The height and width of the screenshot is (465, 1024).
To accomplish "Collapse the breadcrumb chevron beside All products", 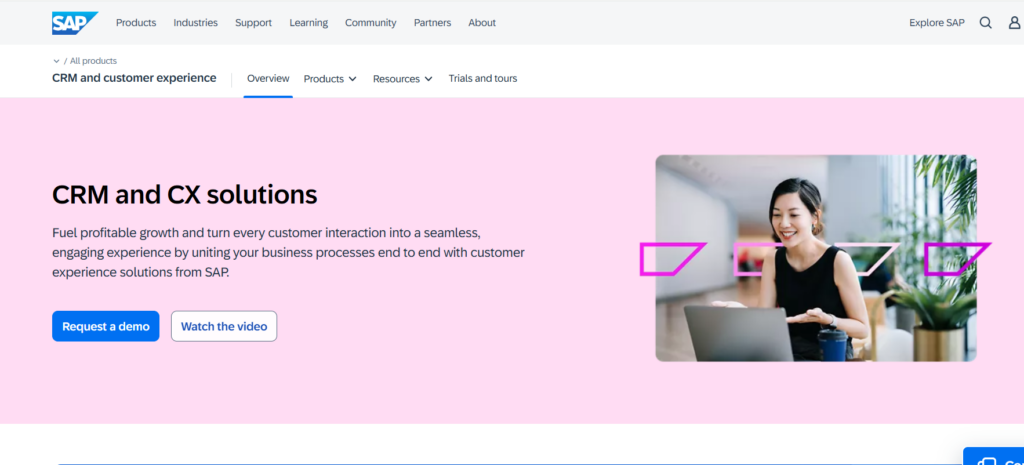I will (56, 61).
